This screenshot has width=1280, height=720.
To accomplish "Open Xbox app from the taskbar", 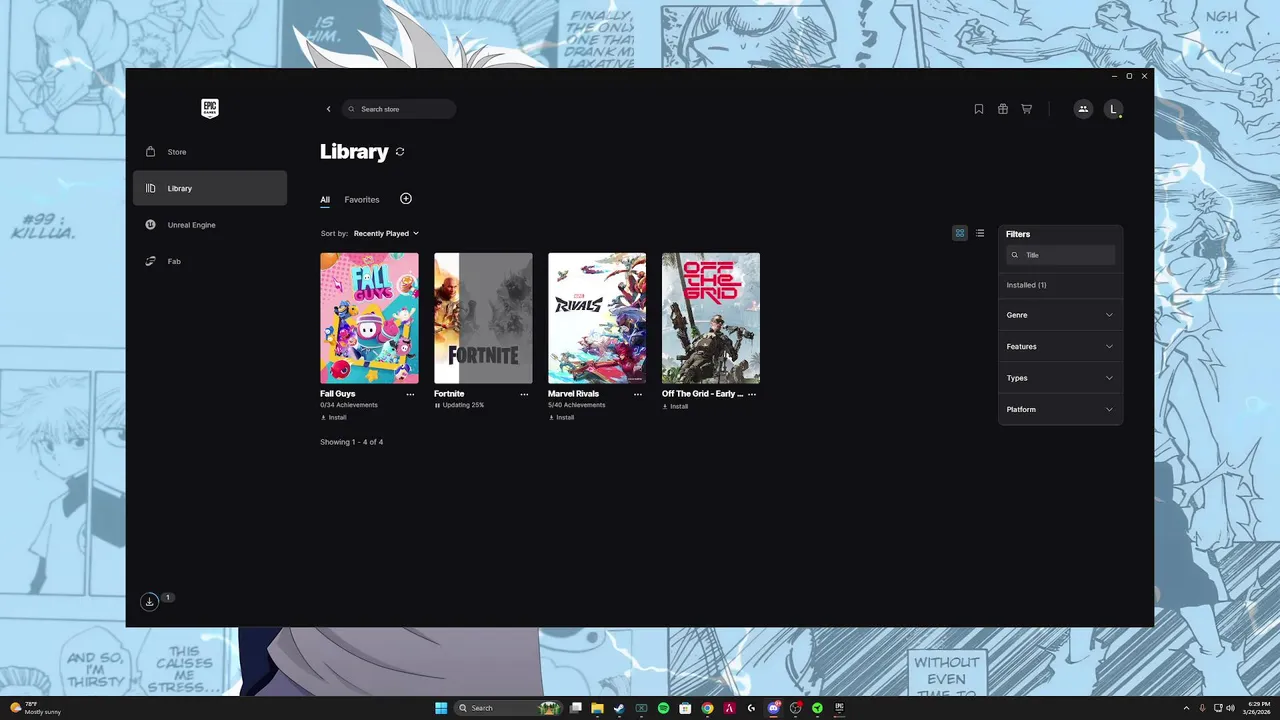I will (x=641, y=708).
